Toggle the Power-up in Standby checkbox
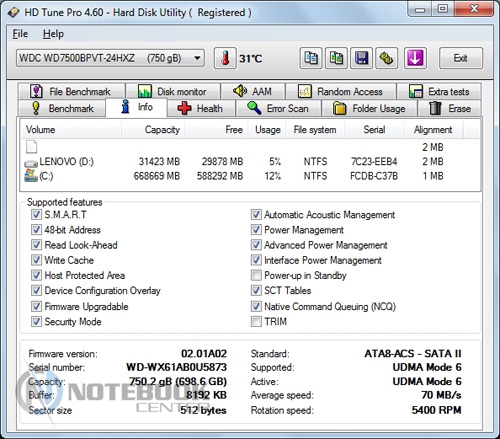 (x=256, y=275)
